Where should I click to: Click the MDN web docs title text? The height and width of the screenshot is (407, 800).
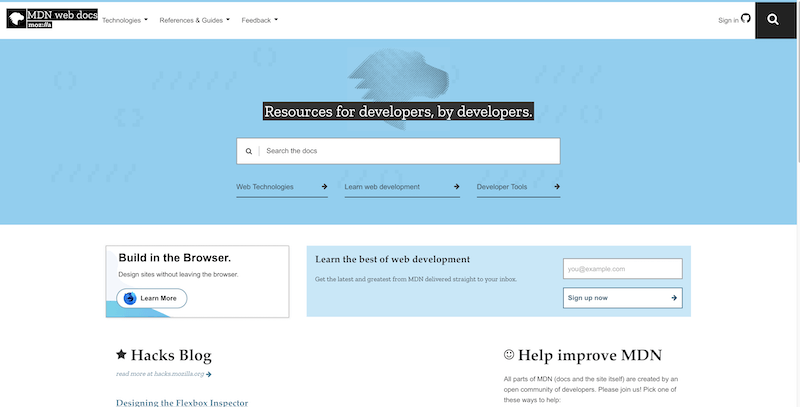click(62, 15)
